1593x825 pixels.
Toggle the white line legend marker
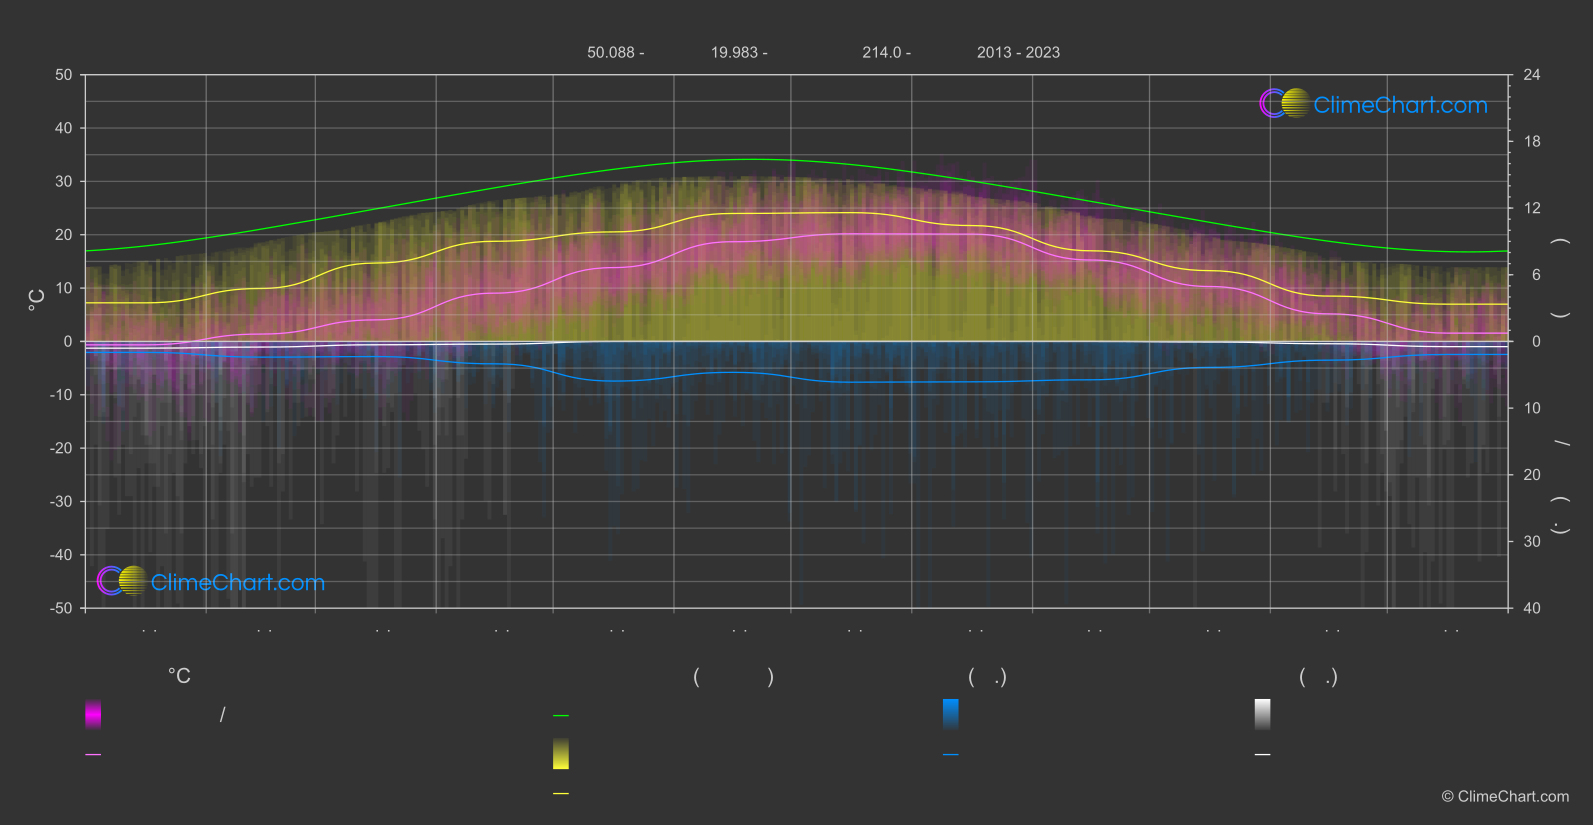click(x=1263, y=755)
